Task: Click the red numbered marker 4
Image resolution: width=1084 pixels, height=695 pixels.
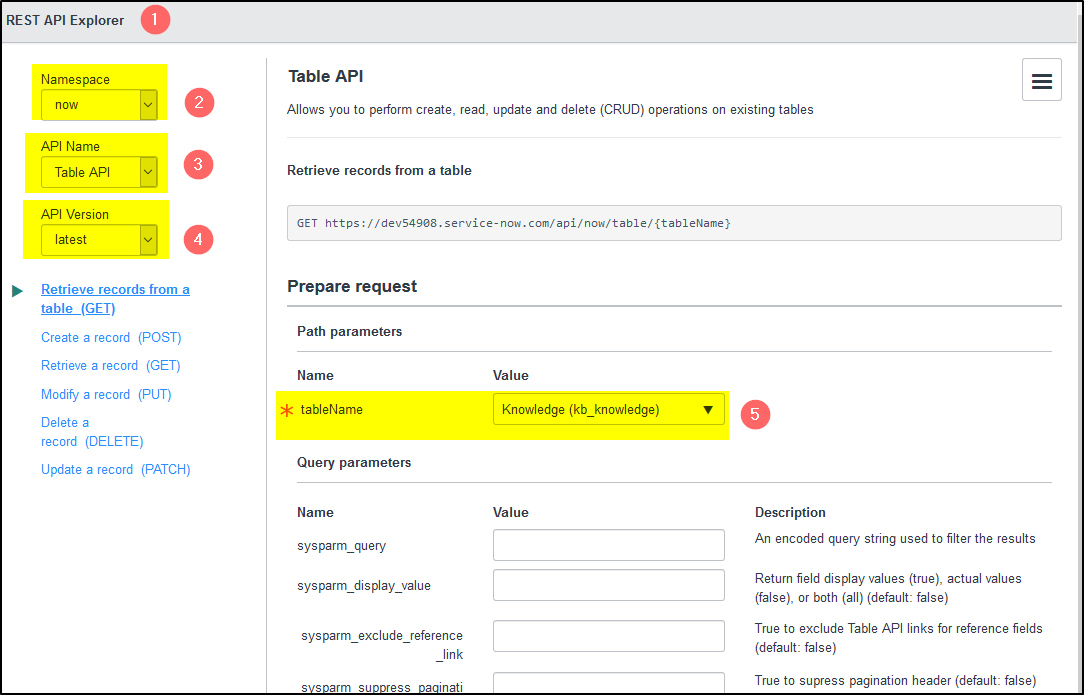Action: coord(199,239)
